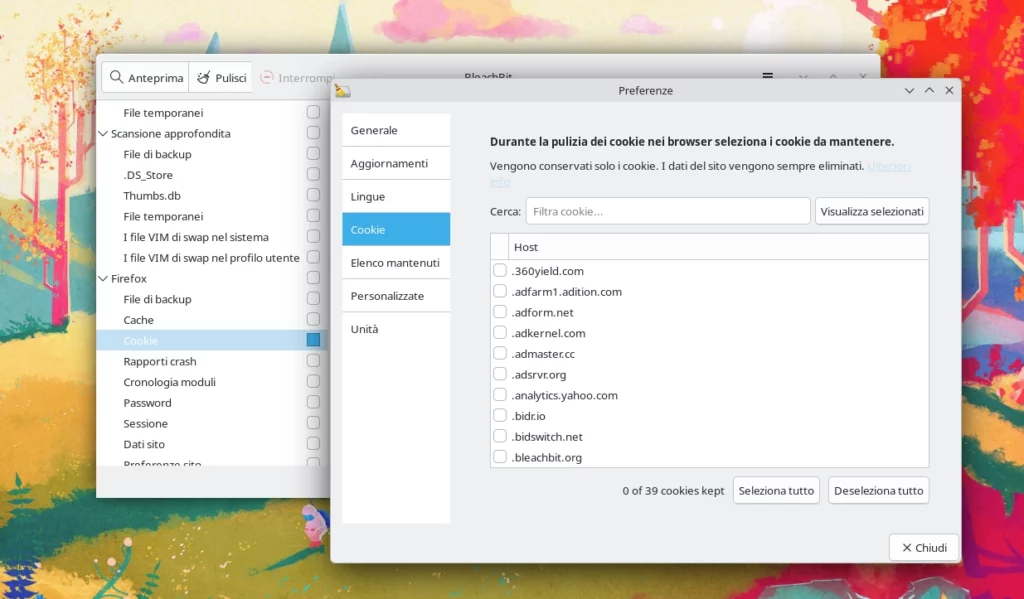The height and width of the screenshot is (599, 1024).
Task: Uncheck Cookie under the Firefox section
Action: pos(313,340)
